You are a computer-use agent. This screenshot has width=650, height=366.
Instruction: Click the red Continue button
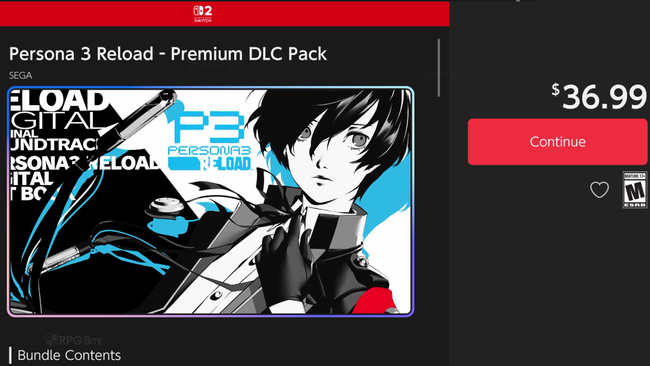point(557,142)
